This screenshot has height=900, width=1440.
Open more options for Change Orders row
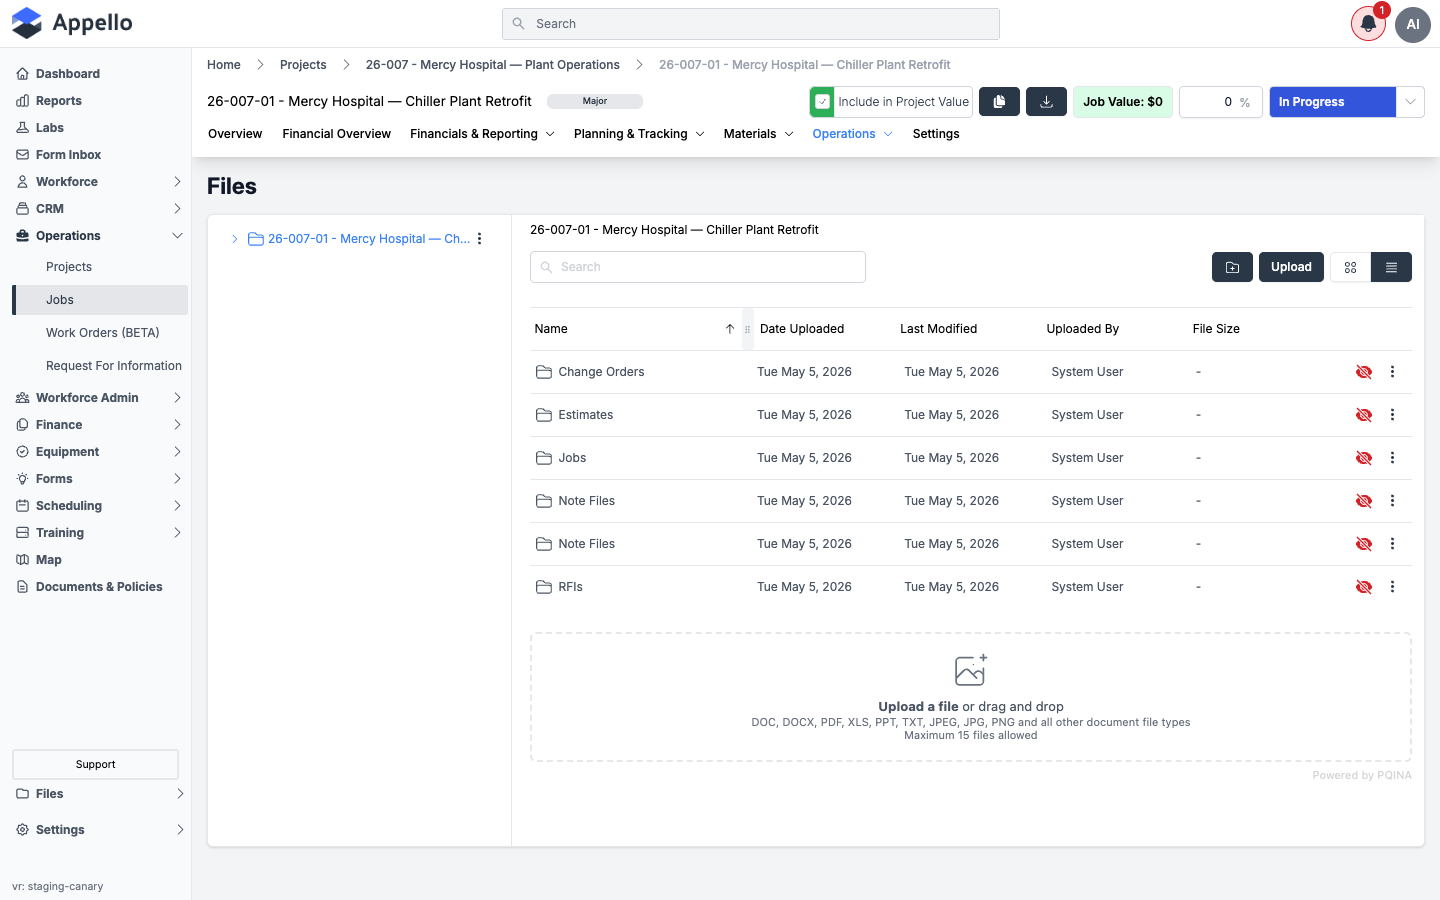[1392, 372]
